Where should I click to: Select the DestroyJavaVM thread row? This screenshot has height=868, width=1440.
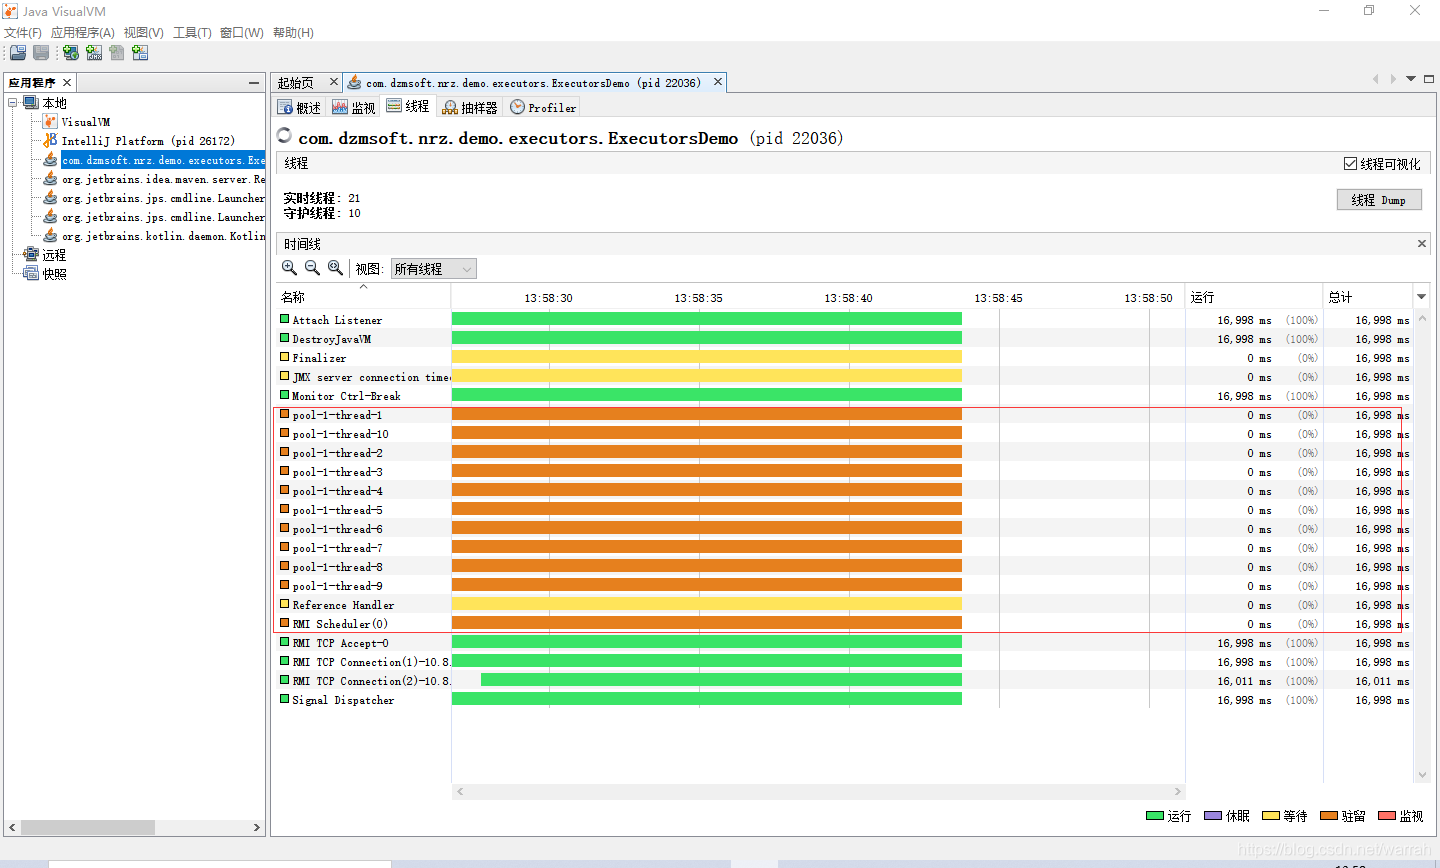[x=844, y=339]
